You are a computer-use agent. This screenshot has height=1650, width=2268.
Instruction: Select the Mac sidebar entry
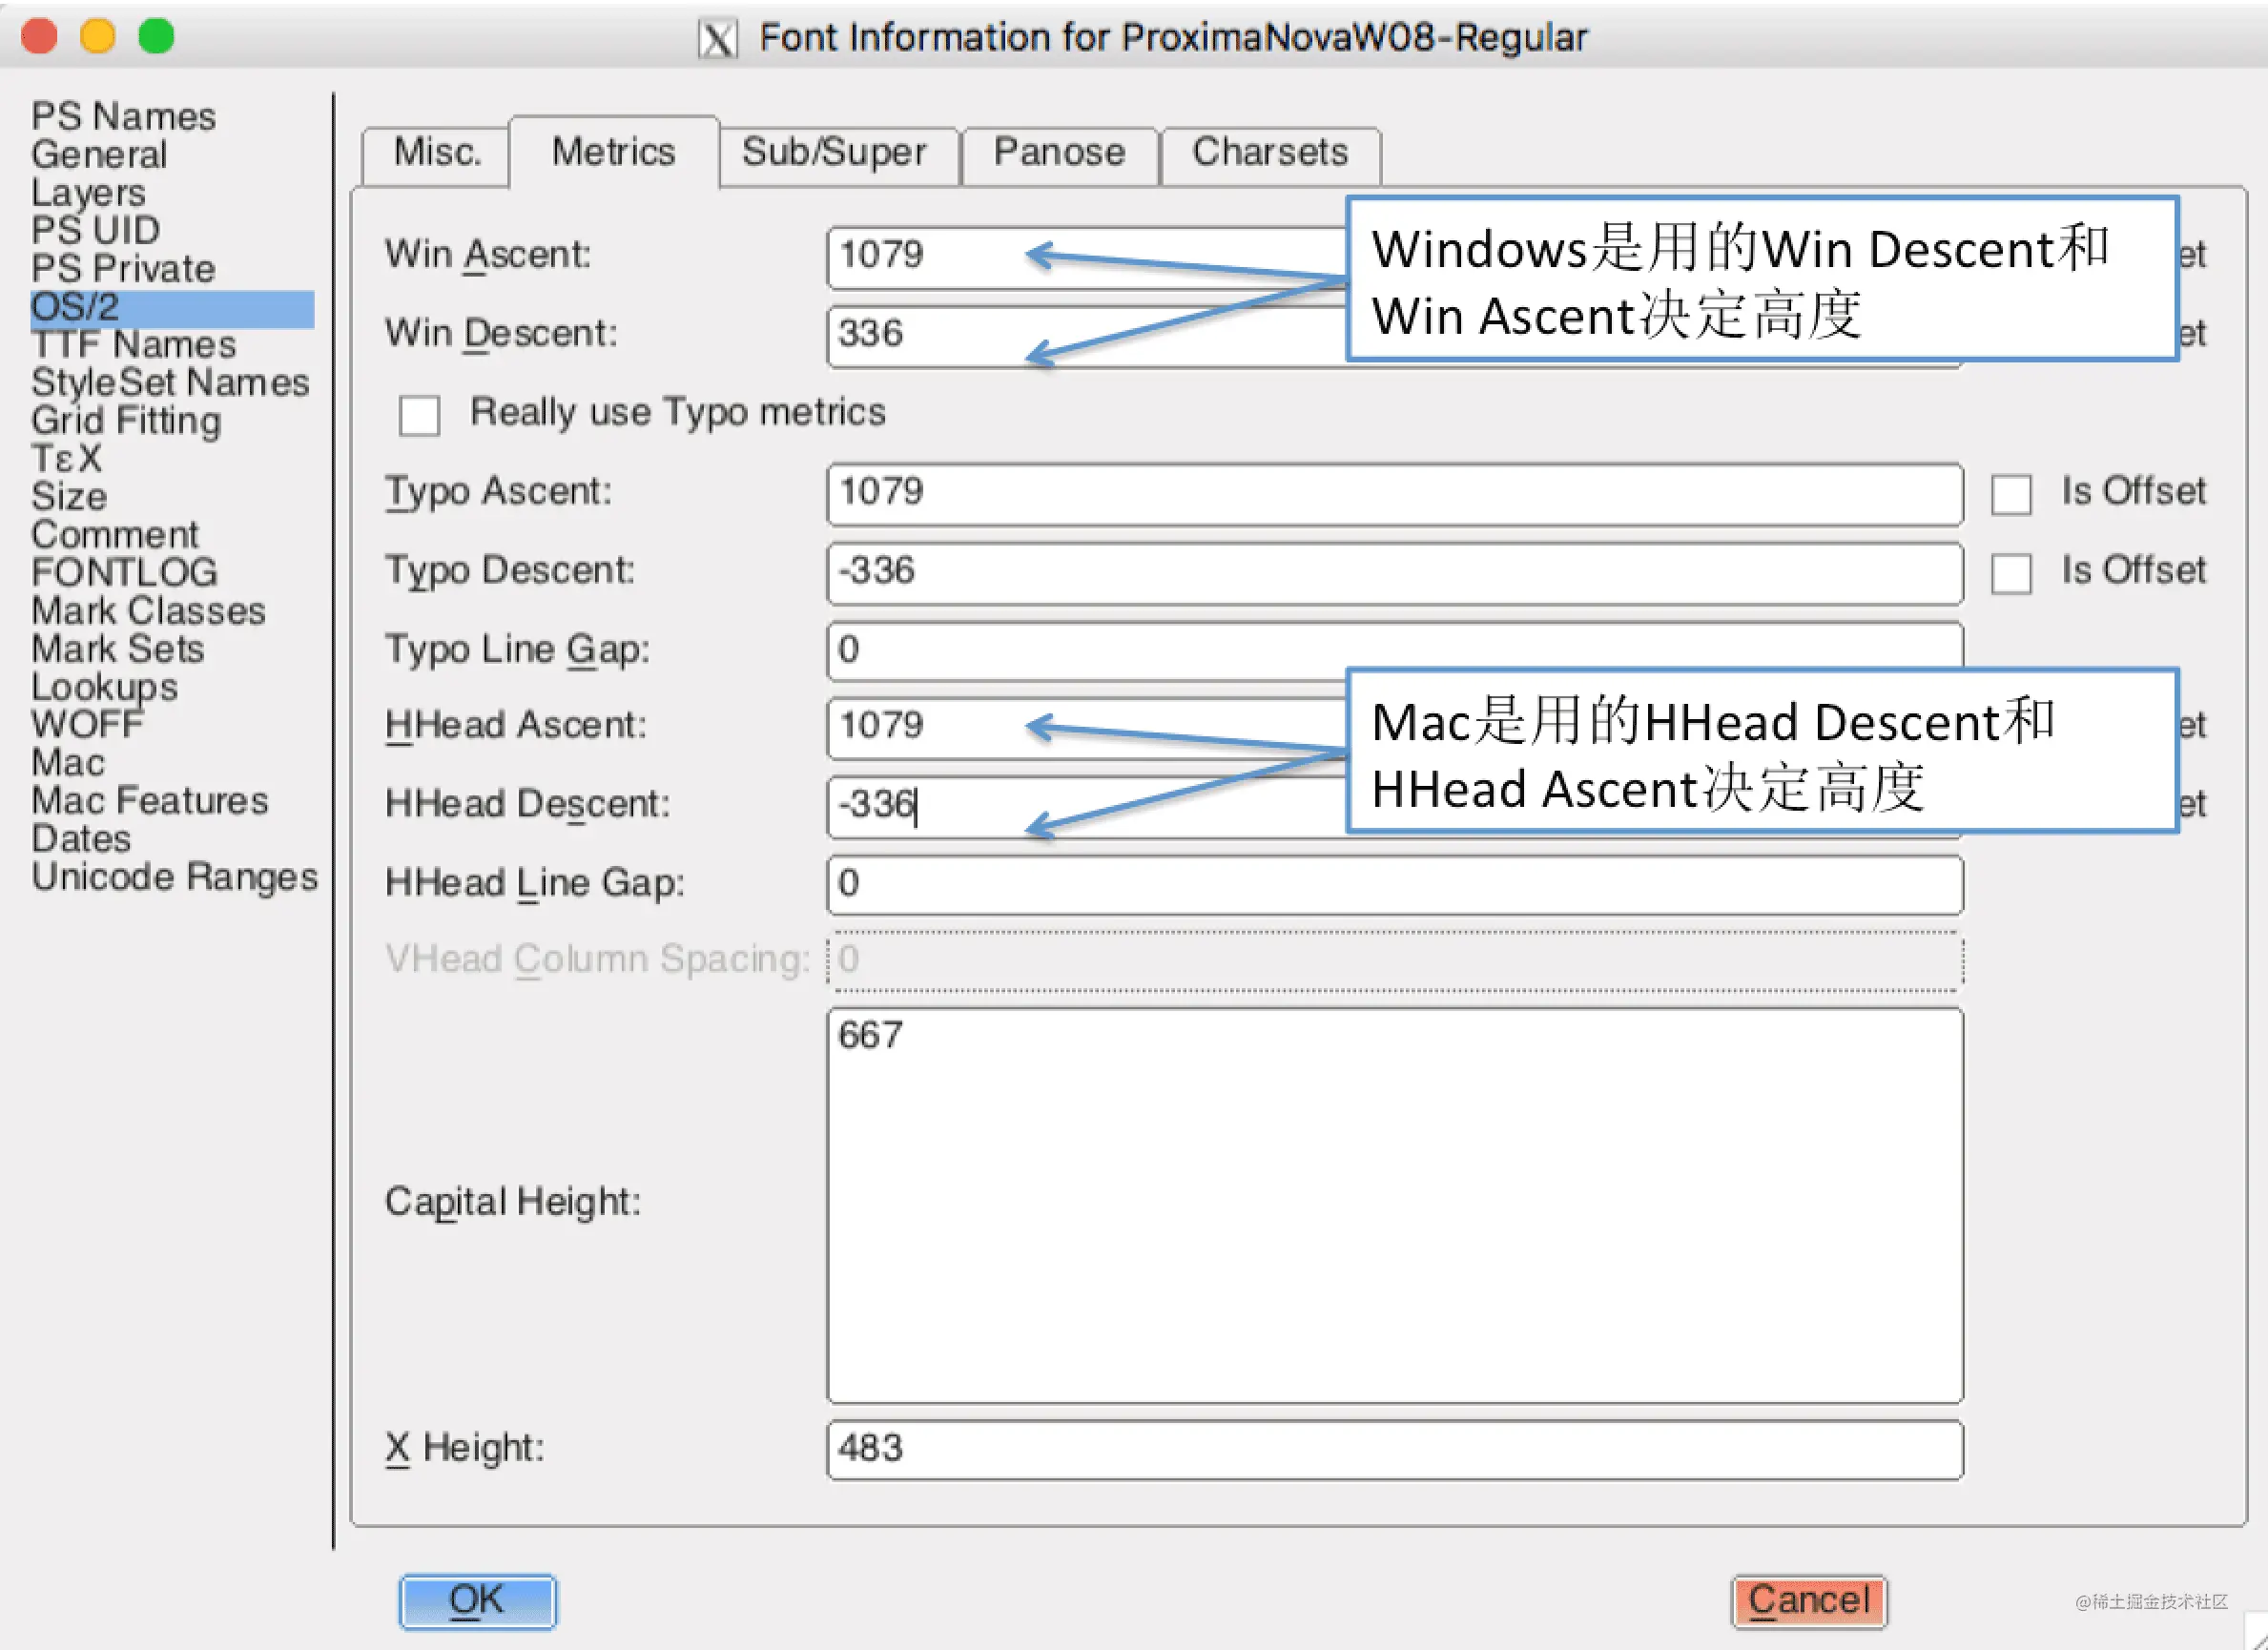pos(67,762)
